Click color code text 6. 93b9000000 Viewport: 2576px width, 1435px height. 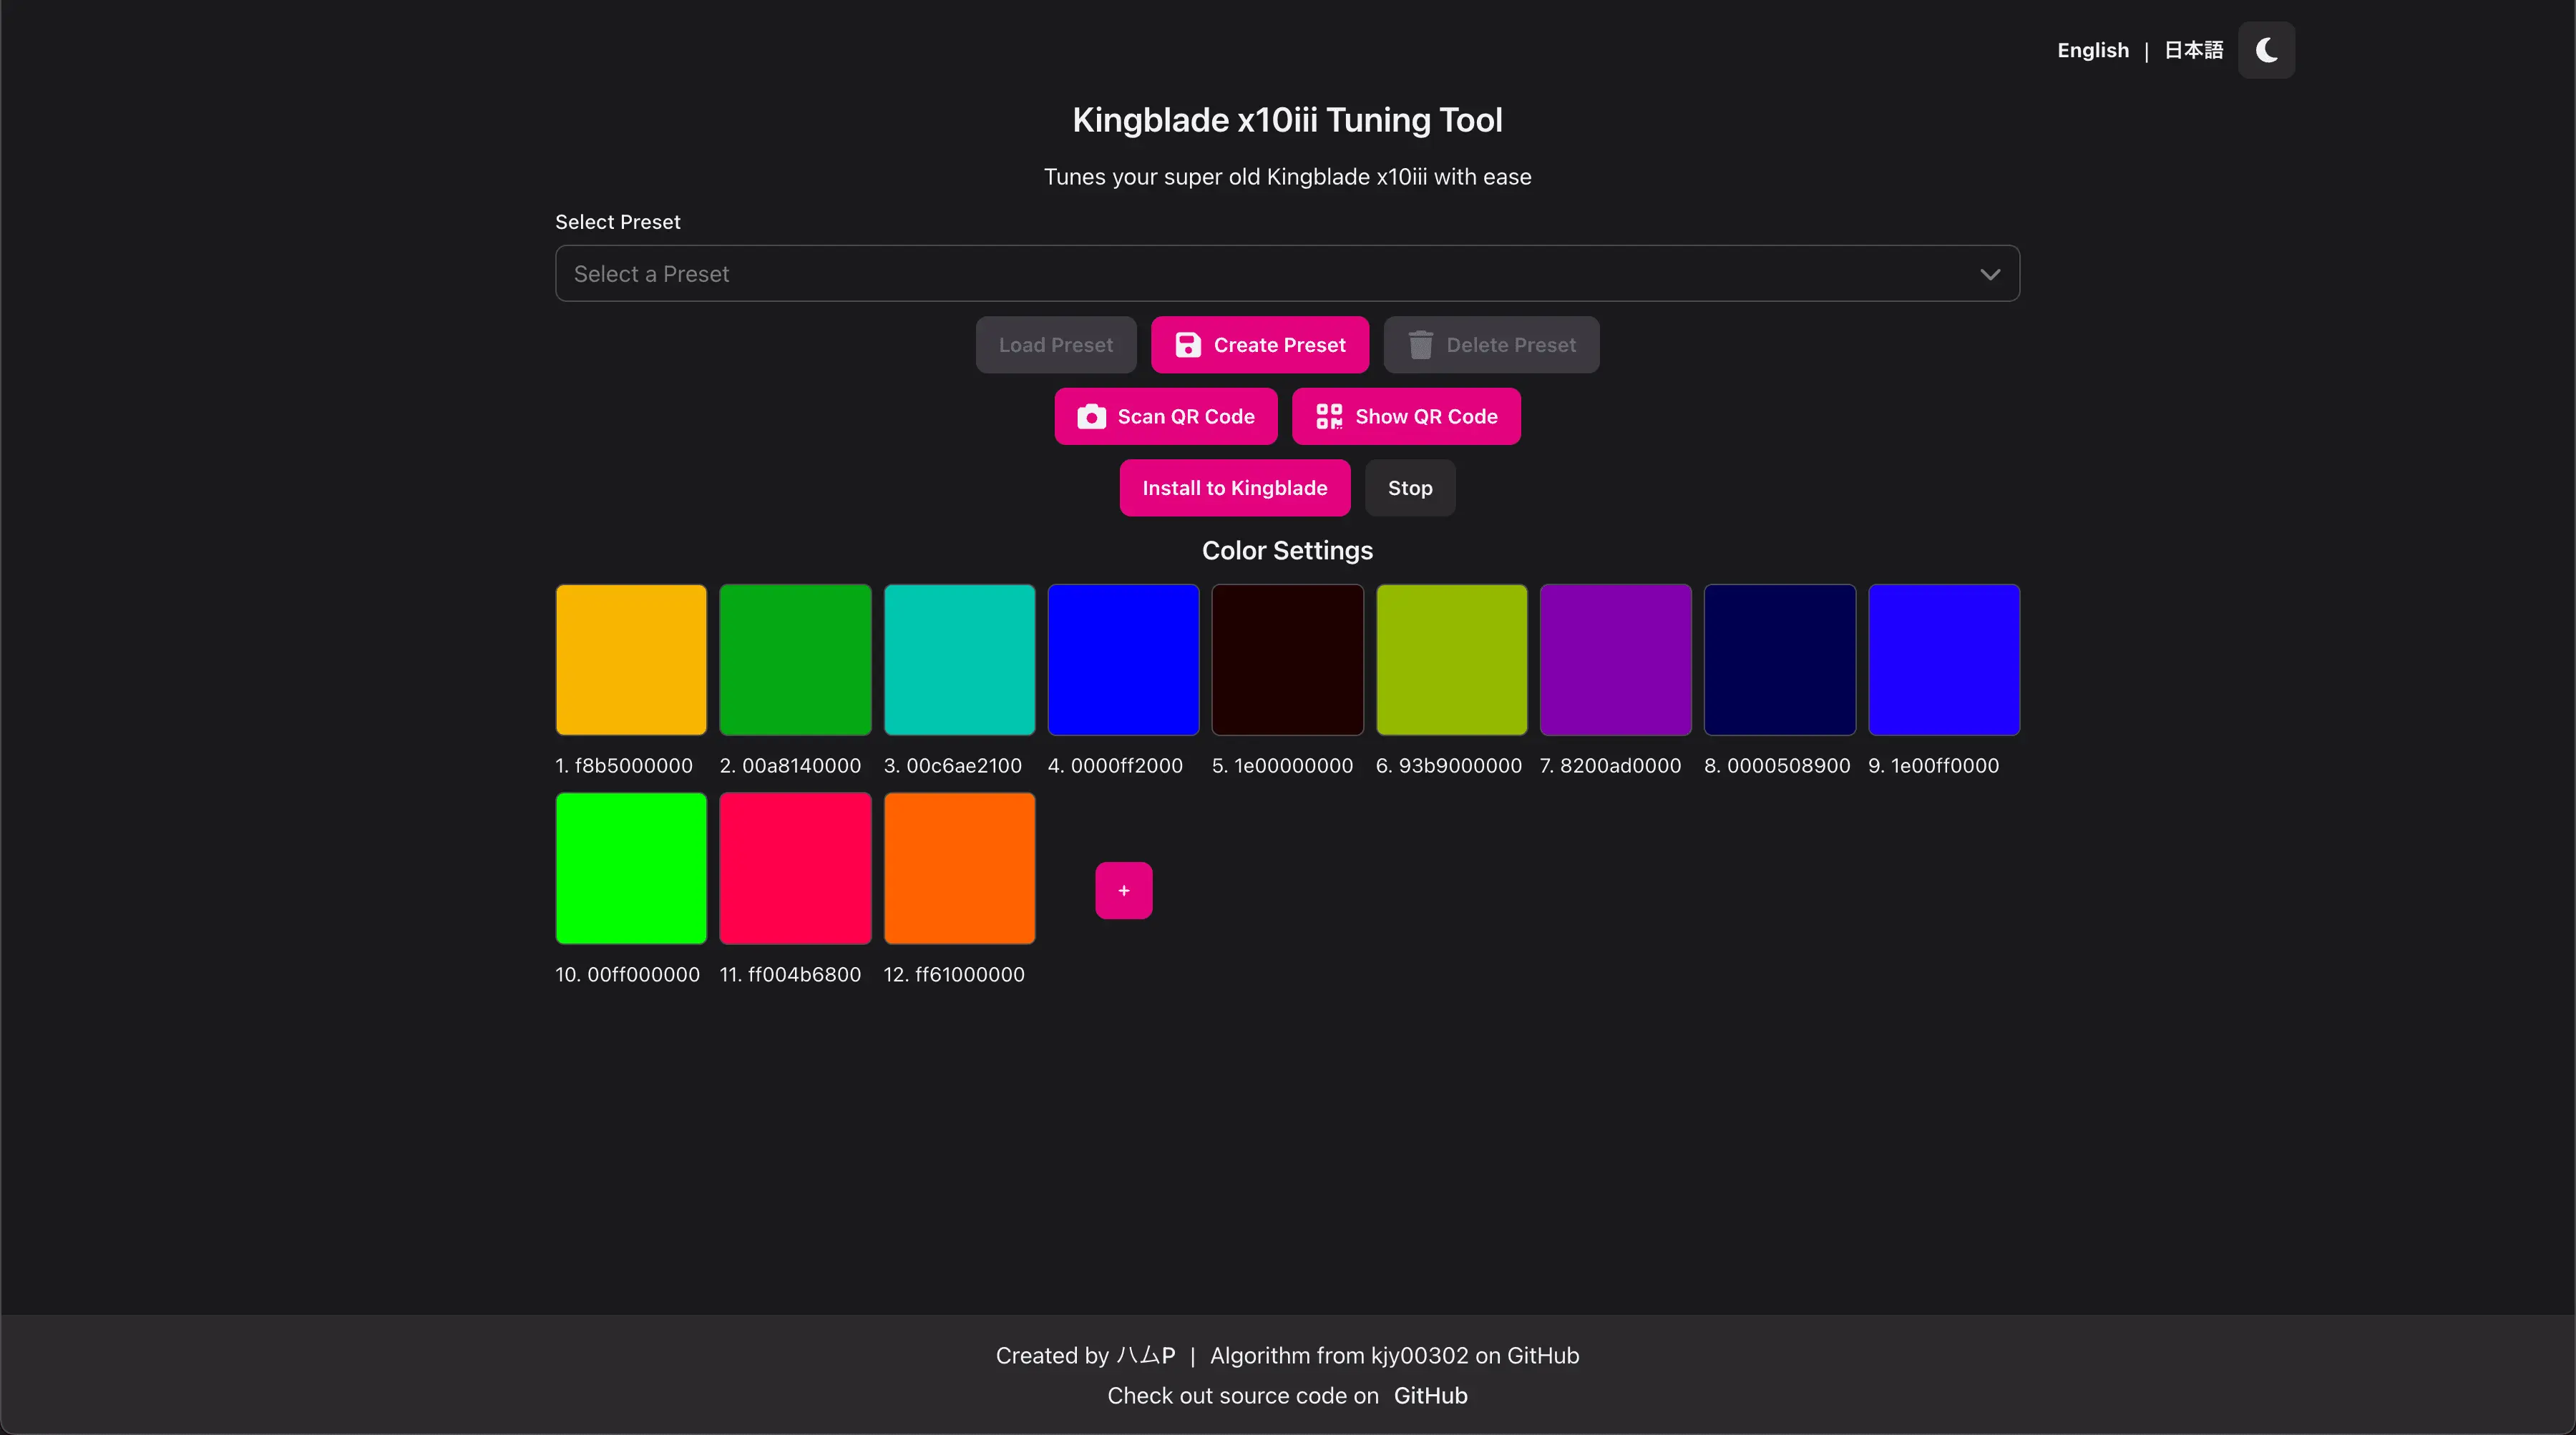(x=1449, y=766)
